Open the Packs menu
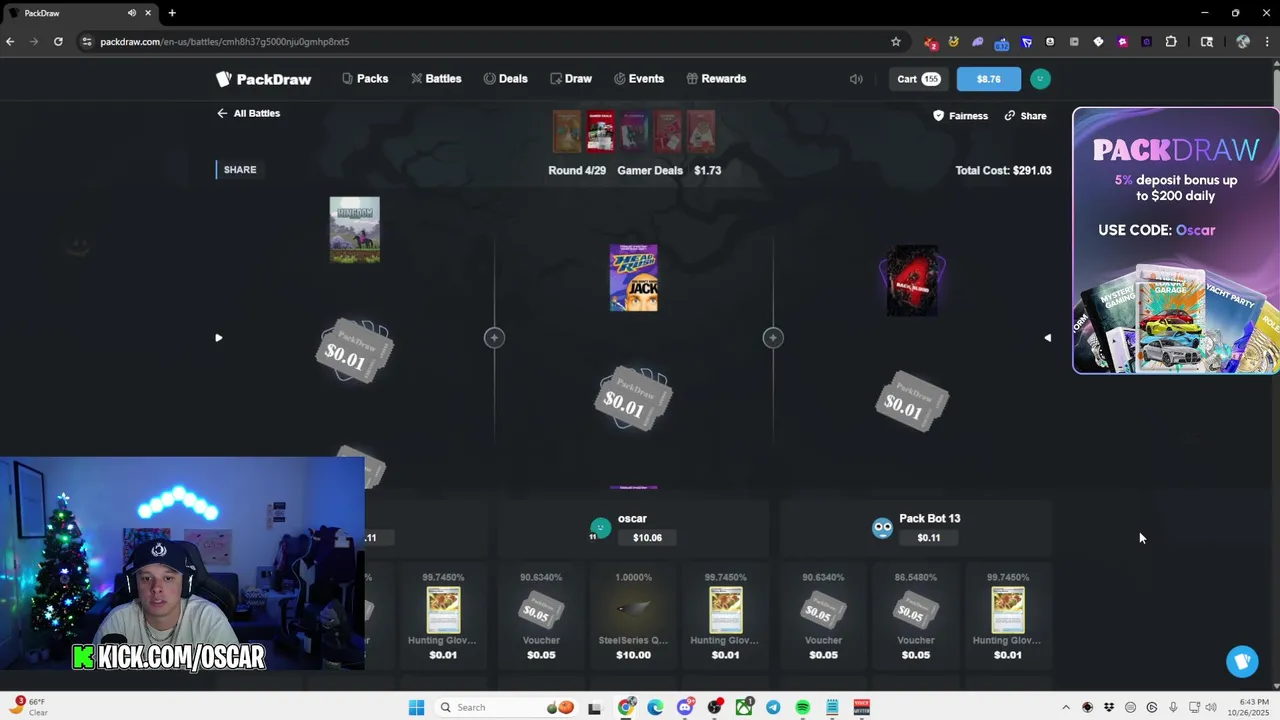Screen dimensions: 1280x720 click(365, 78)
